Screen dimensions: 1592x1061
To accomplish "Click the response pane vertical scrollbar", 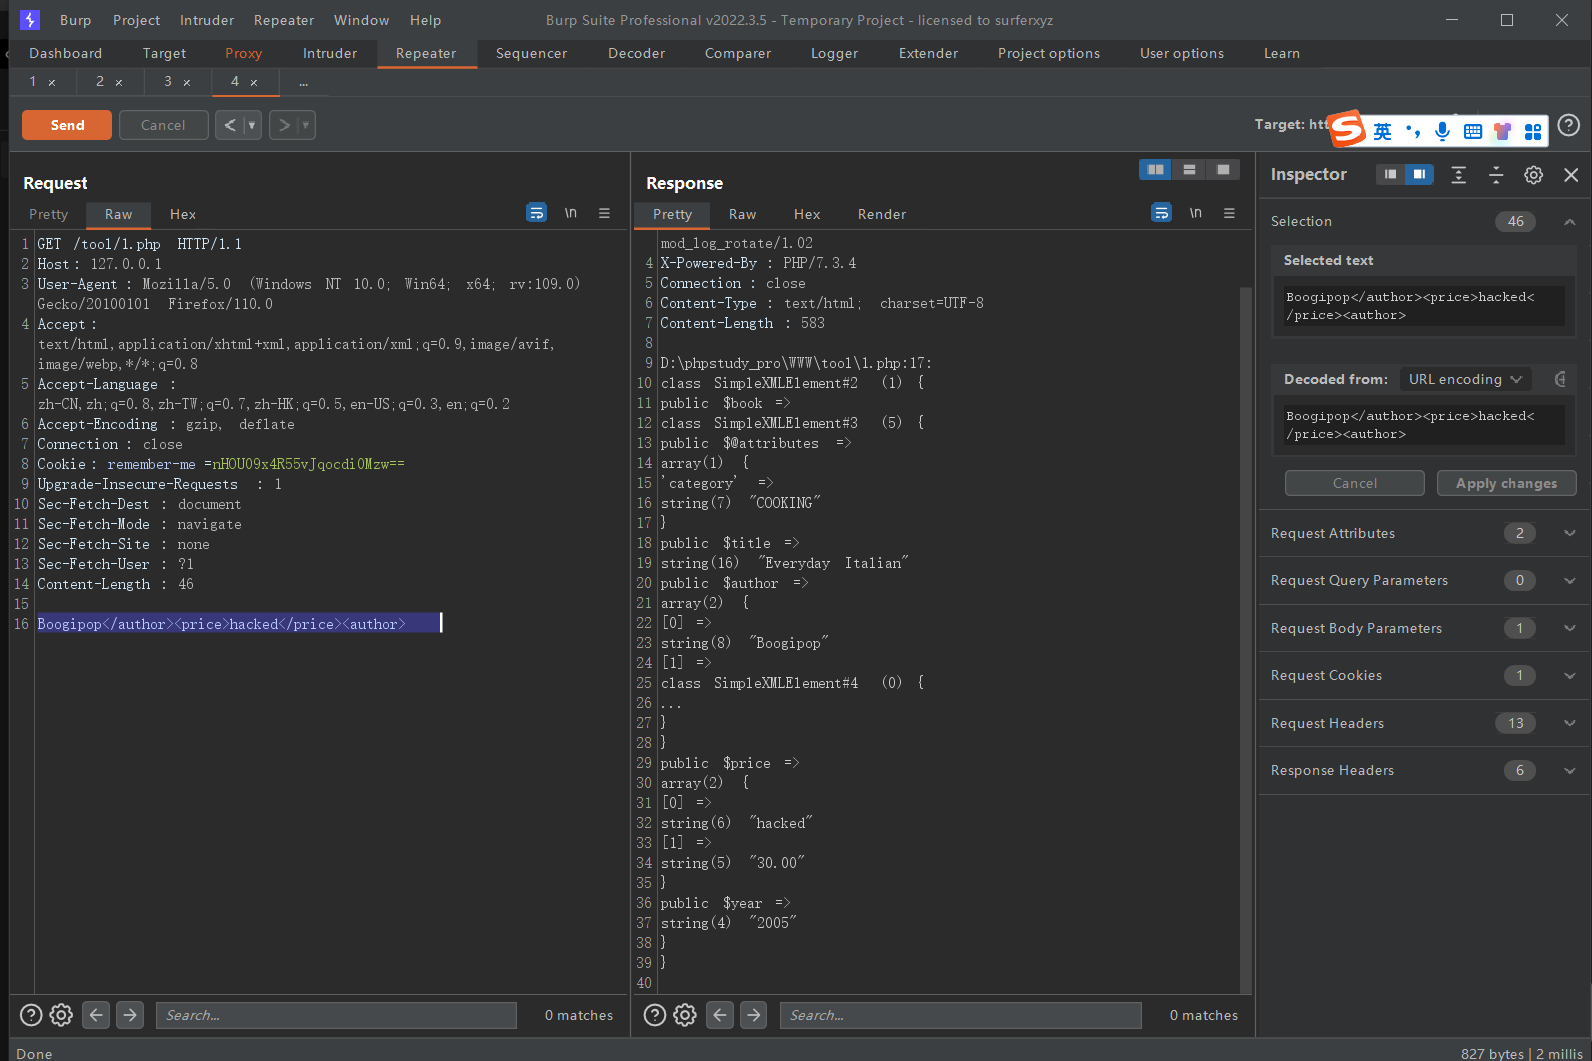I will (x=1246, y=640).
